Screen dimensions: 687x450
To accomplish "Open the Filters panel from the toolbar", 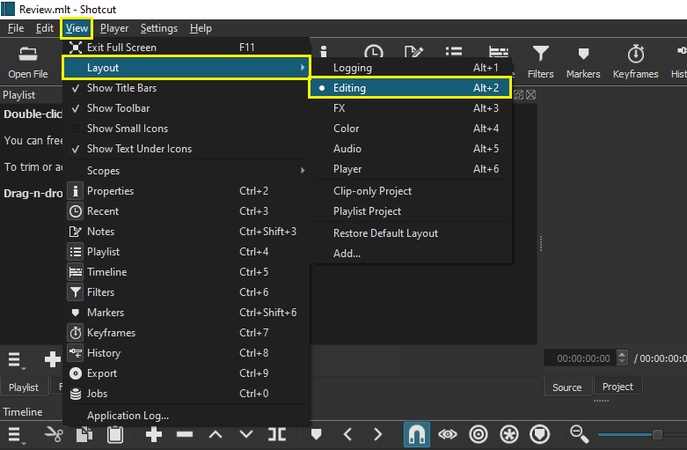I will tap(540, 62).
